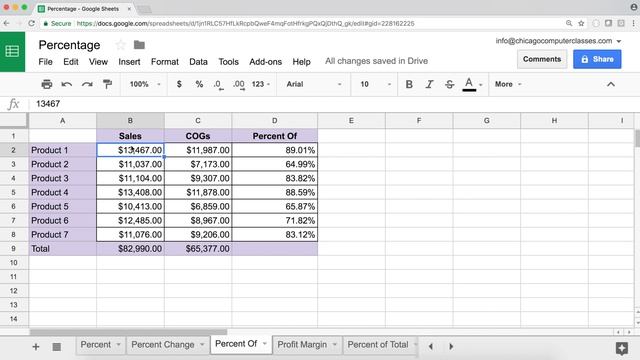Apply percent format with the % icon
Image resolution: width=640 pixels, height=360 pixels.
[x=199, y=84]
